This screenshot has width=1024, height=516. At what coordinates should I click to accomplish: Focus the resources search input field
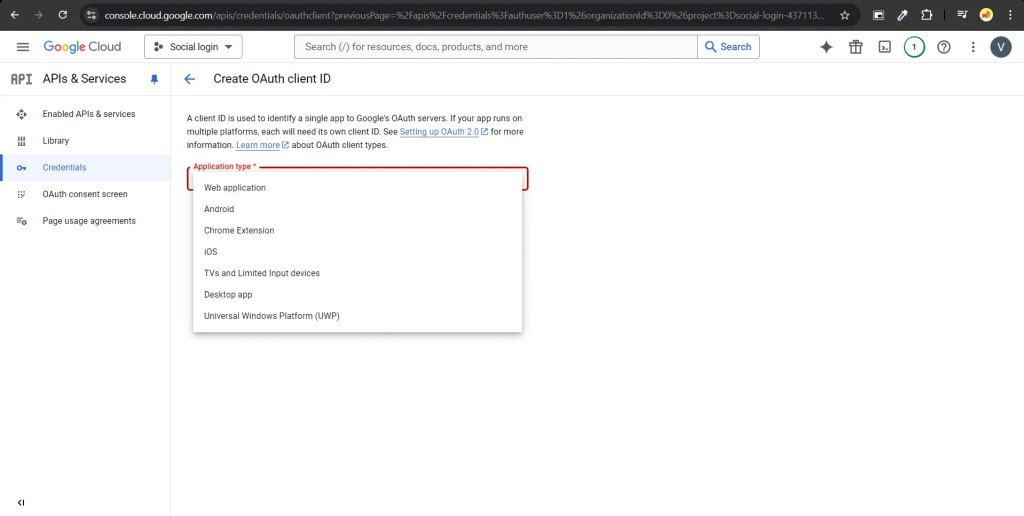495,47
